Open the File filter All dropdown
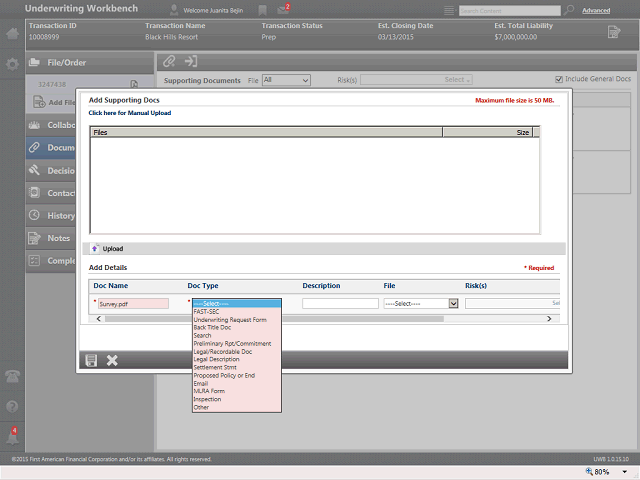 tap(286, 80)
